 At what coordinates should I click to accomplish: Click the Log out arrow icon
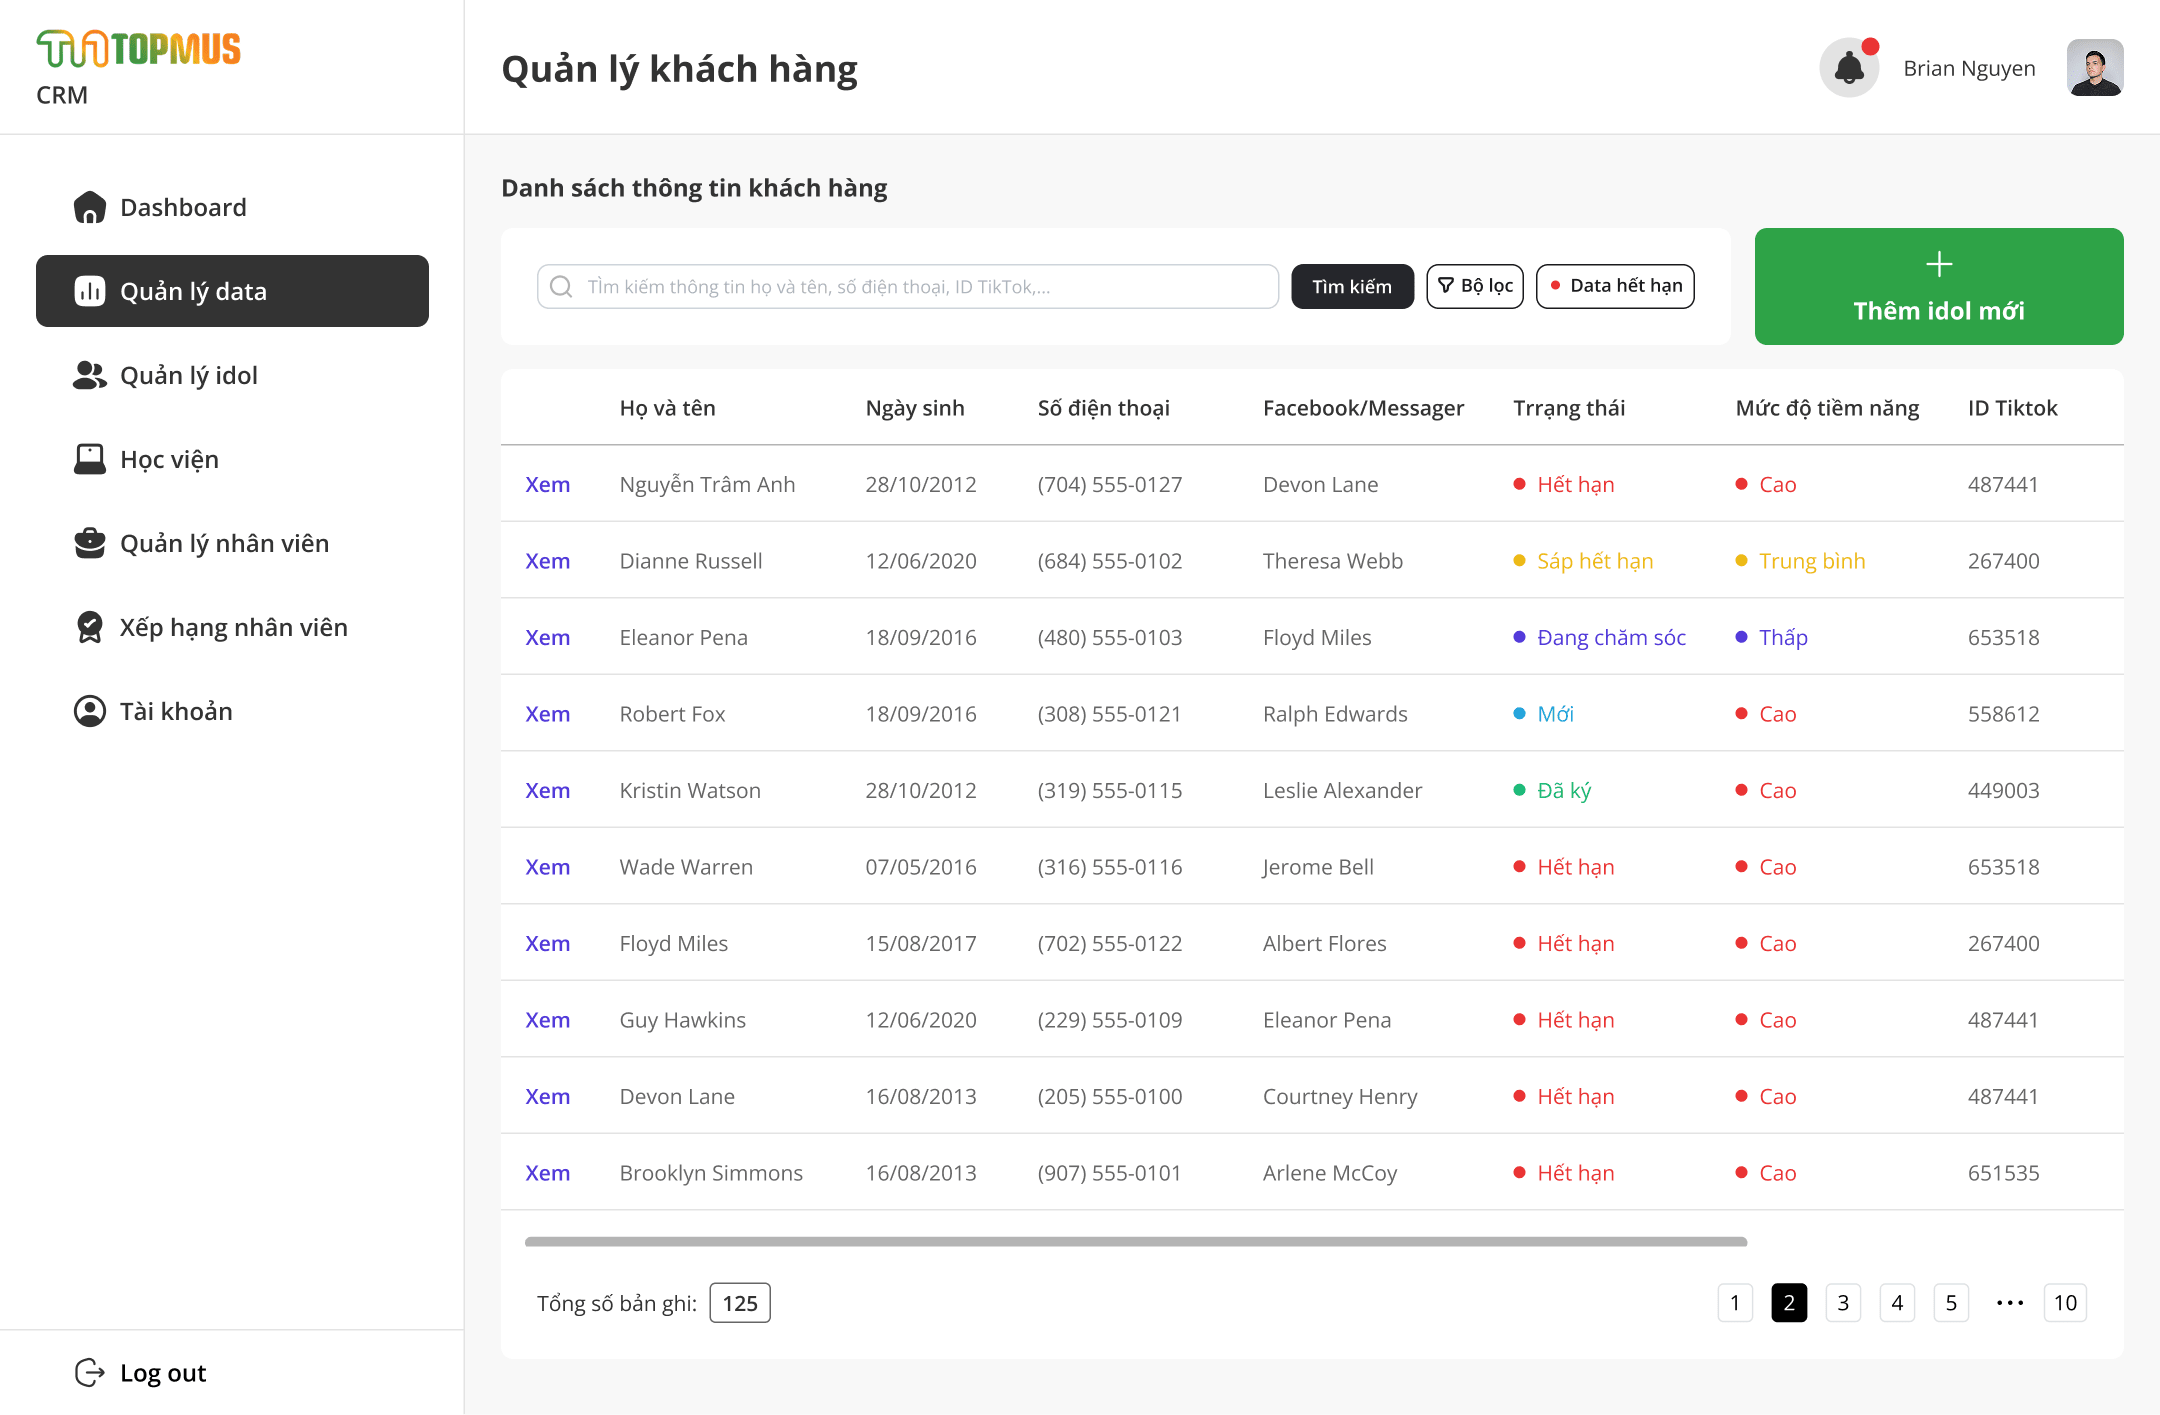[x=90, y=1373]
